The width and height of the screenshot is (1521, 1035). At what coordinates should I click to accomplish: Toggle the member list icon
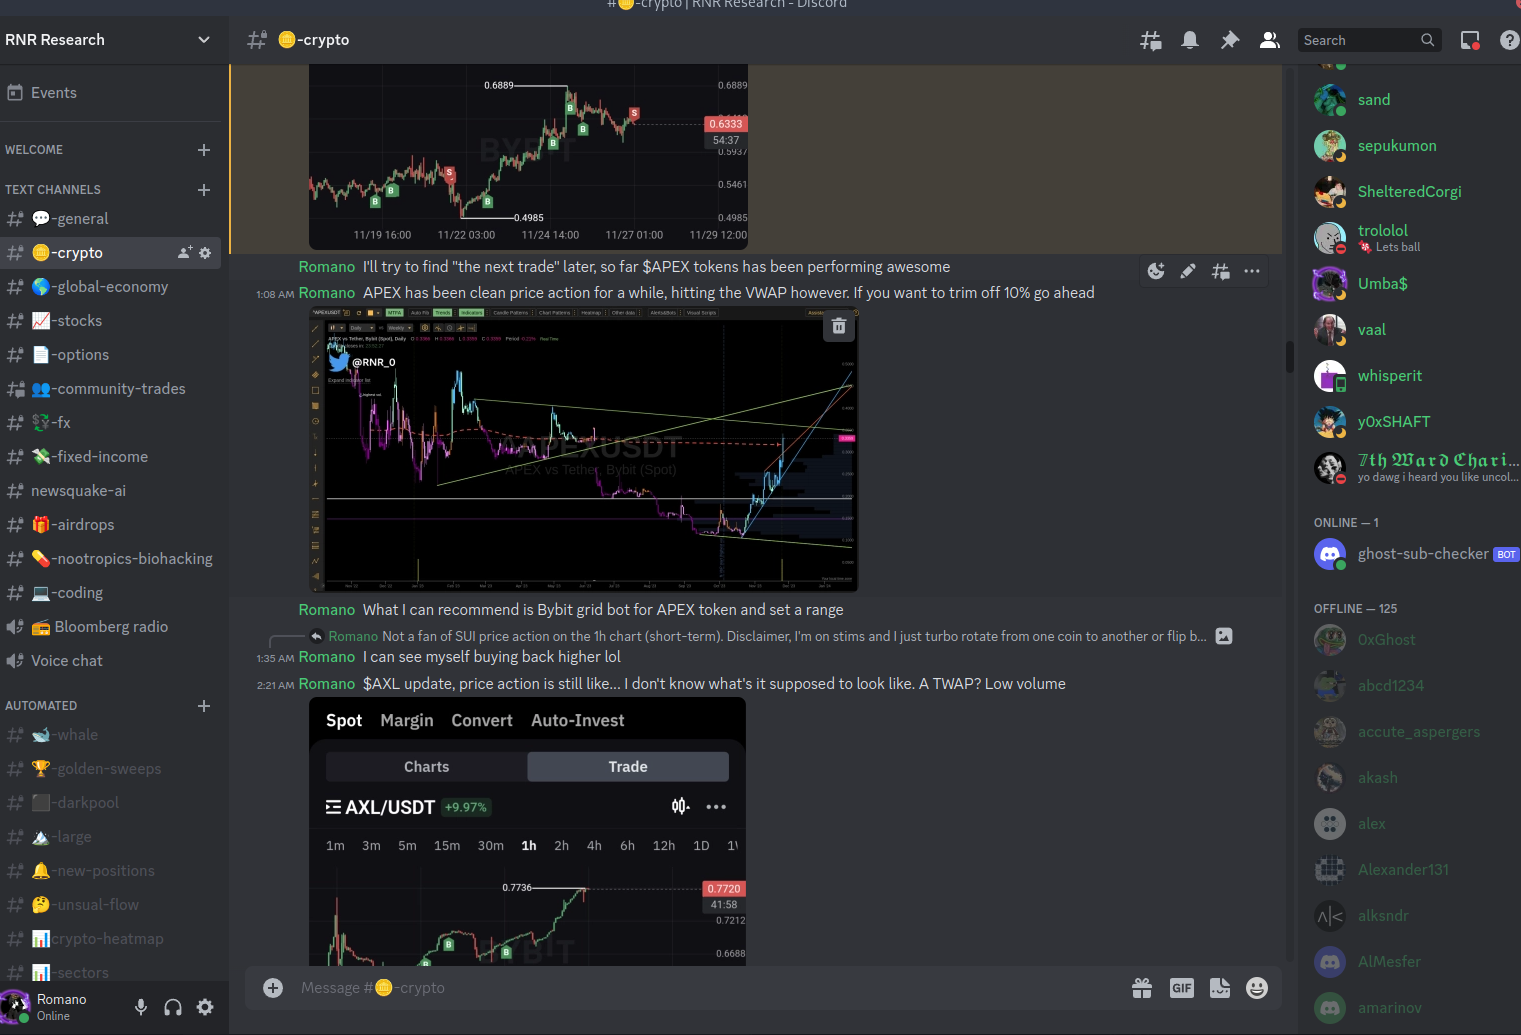click(x=1270, y=40)
